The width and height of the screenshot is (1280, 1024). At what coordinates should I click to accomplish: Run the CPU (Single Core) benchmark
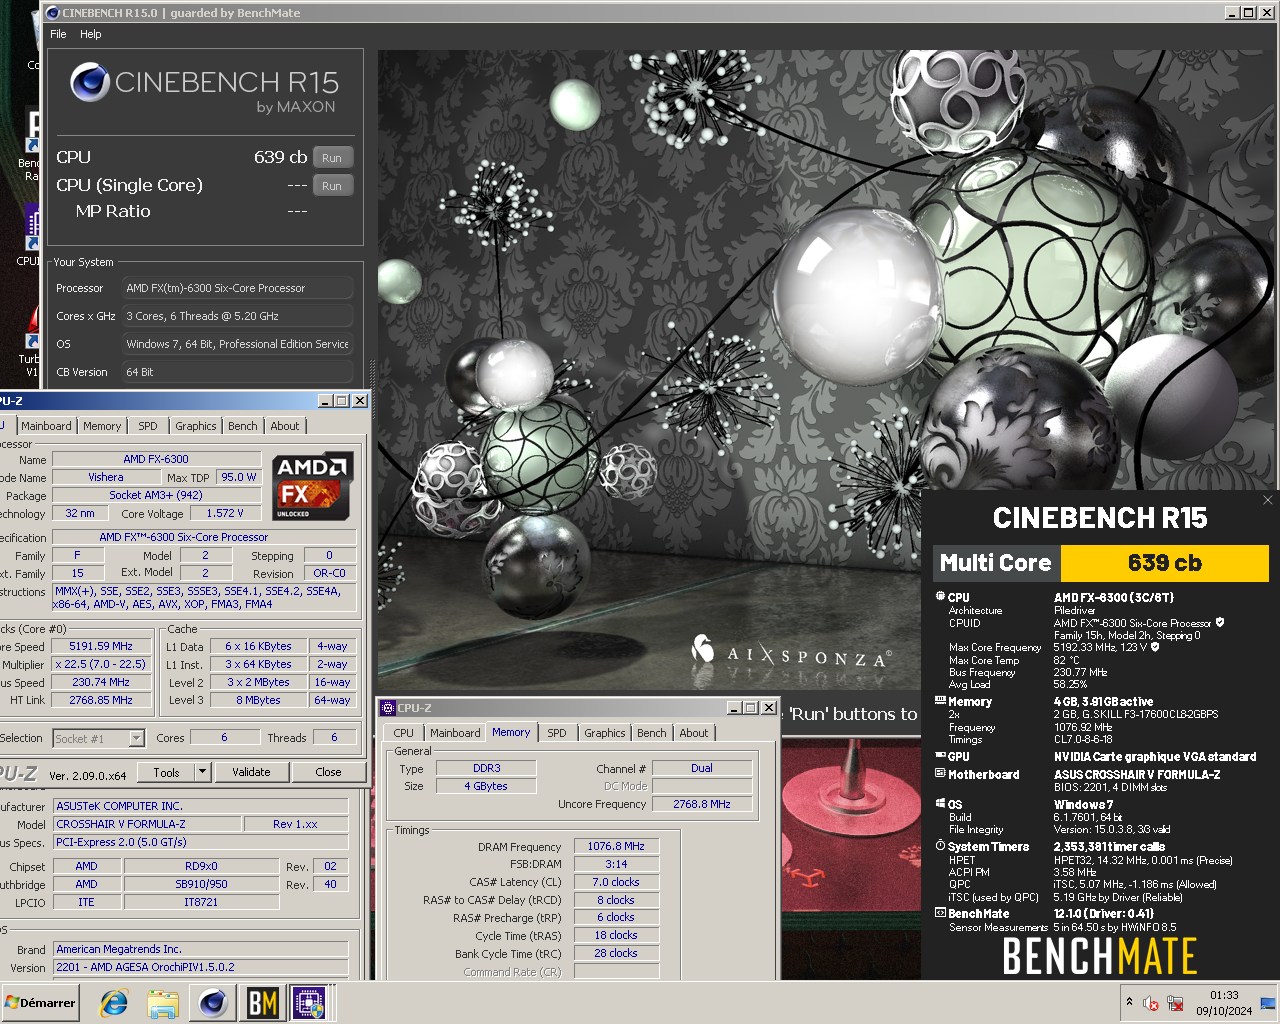point(332,186)
